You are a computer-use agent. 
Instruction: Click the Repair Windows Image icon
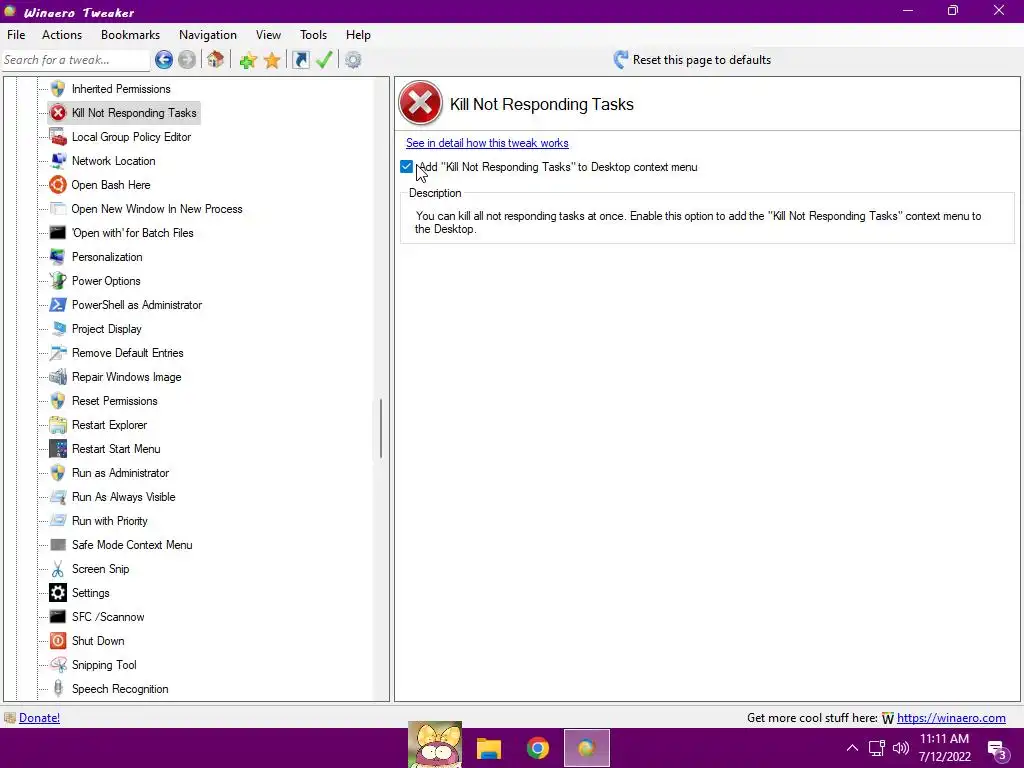pos(58,377)
